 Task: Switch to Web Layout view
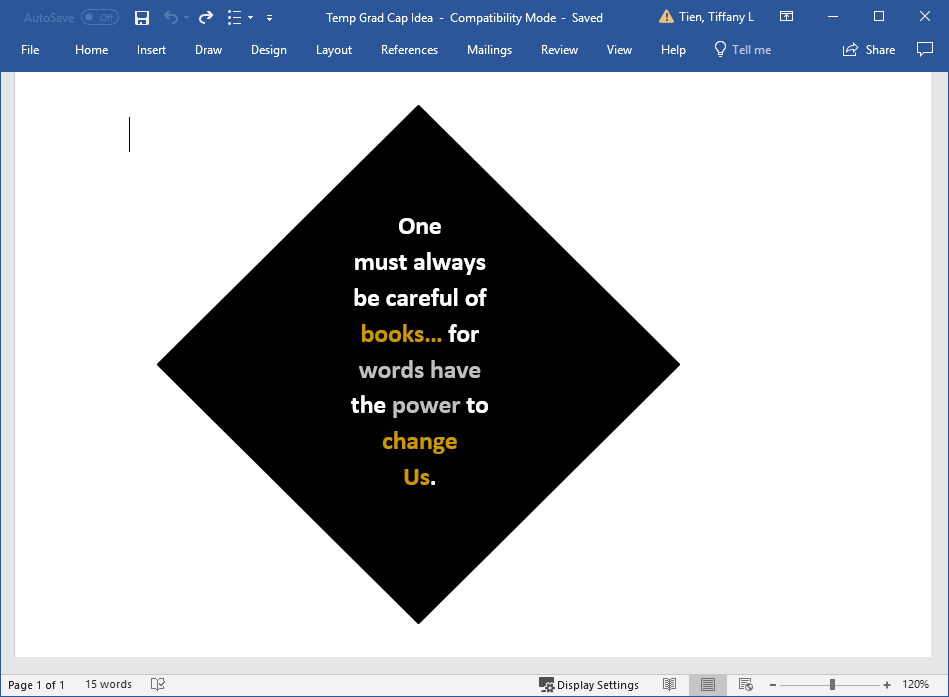746,684
